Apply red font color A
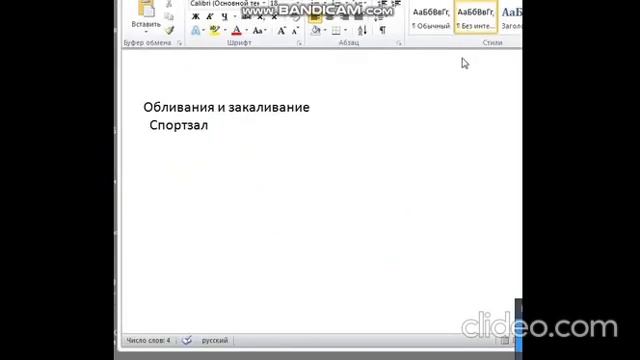640x360 pixels. click(236, 31)
